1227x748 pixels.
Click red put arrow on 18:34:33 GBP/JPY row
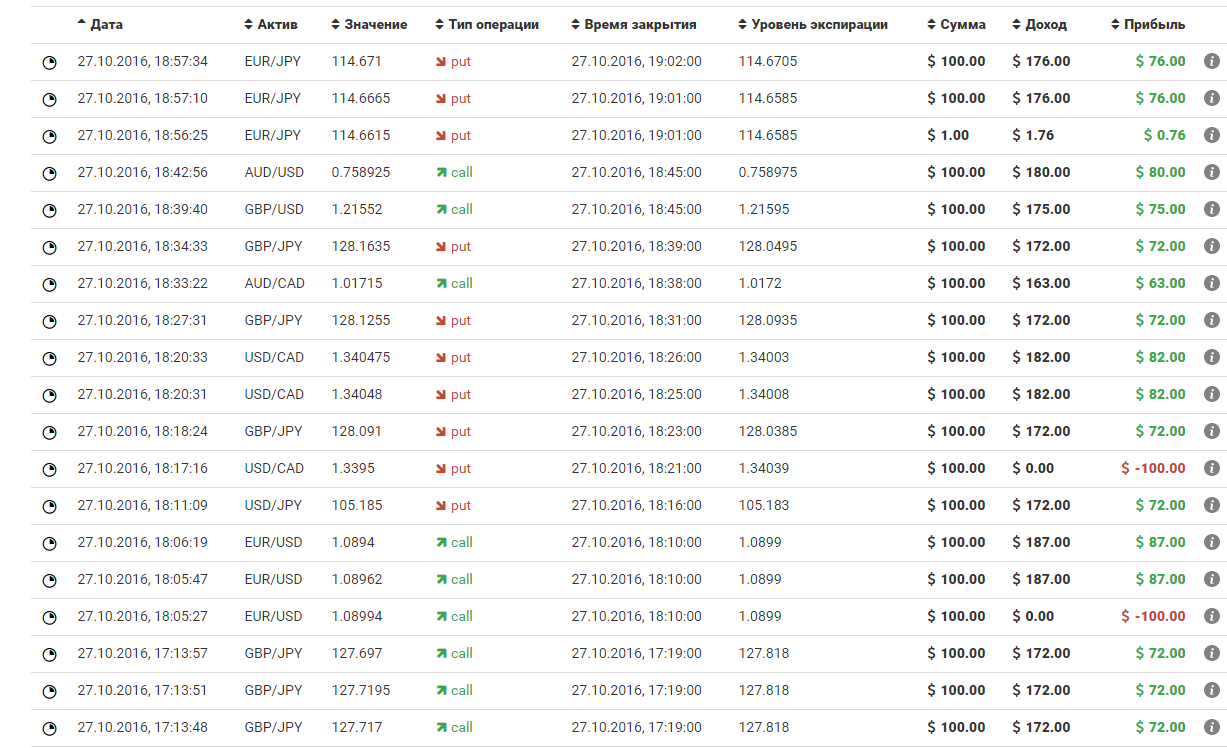click(x=441, y=247)
